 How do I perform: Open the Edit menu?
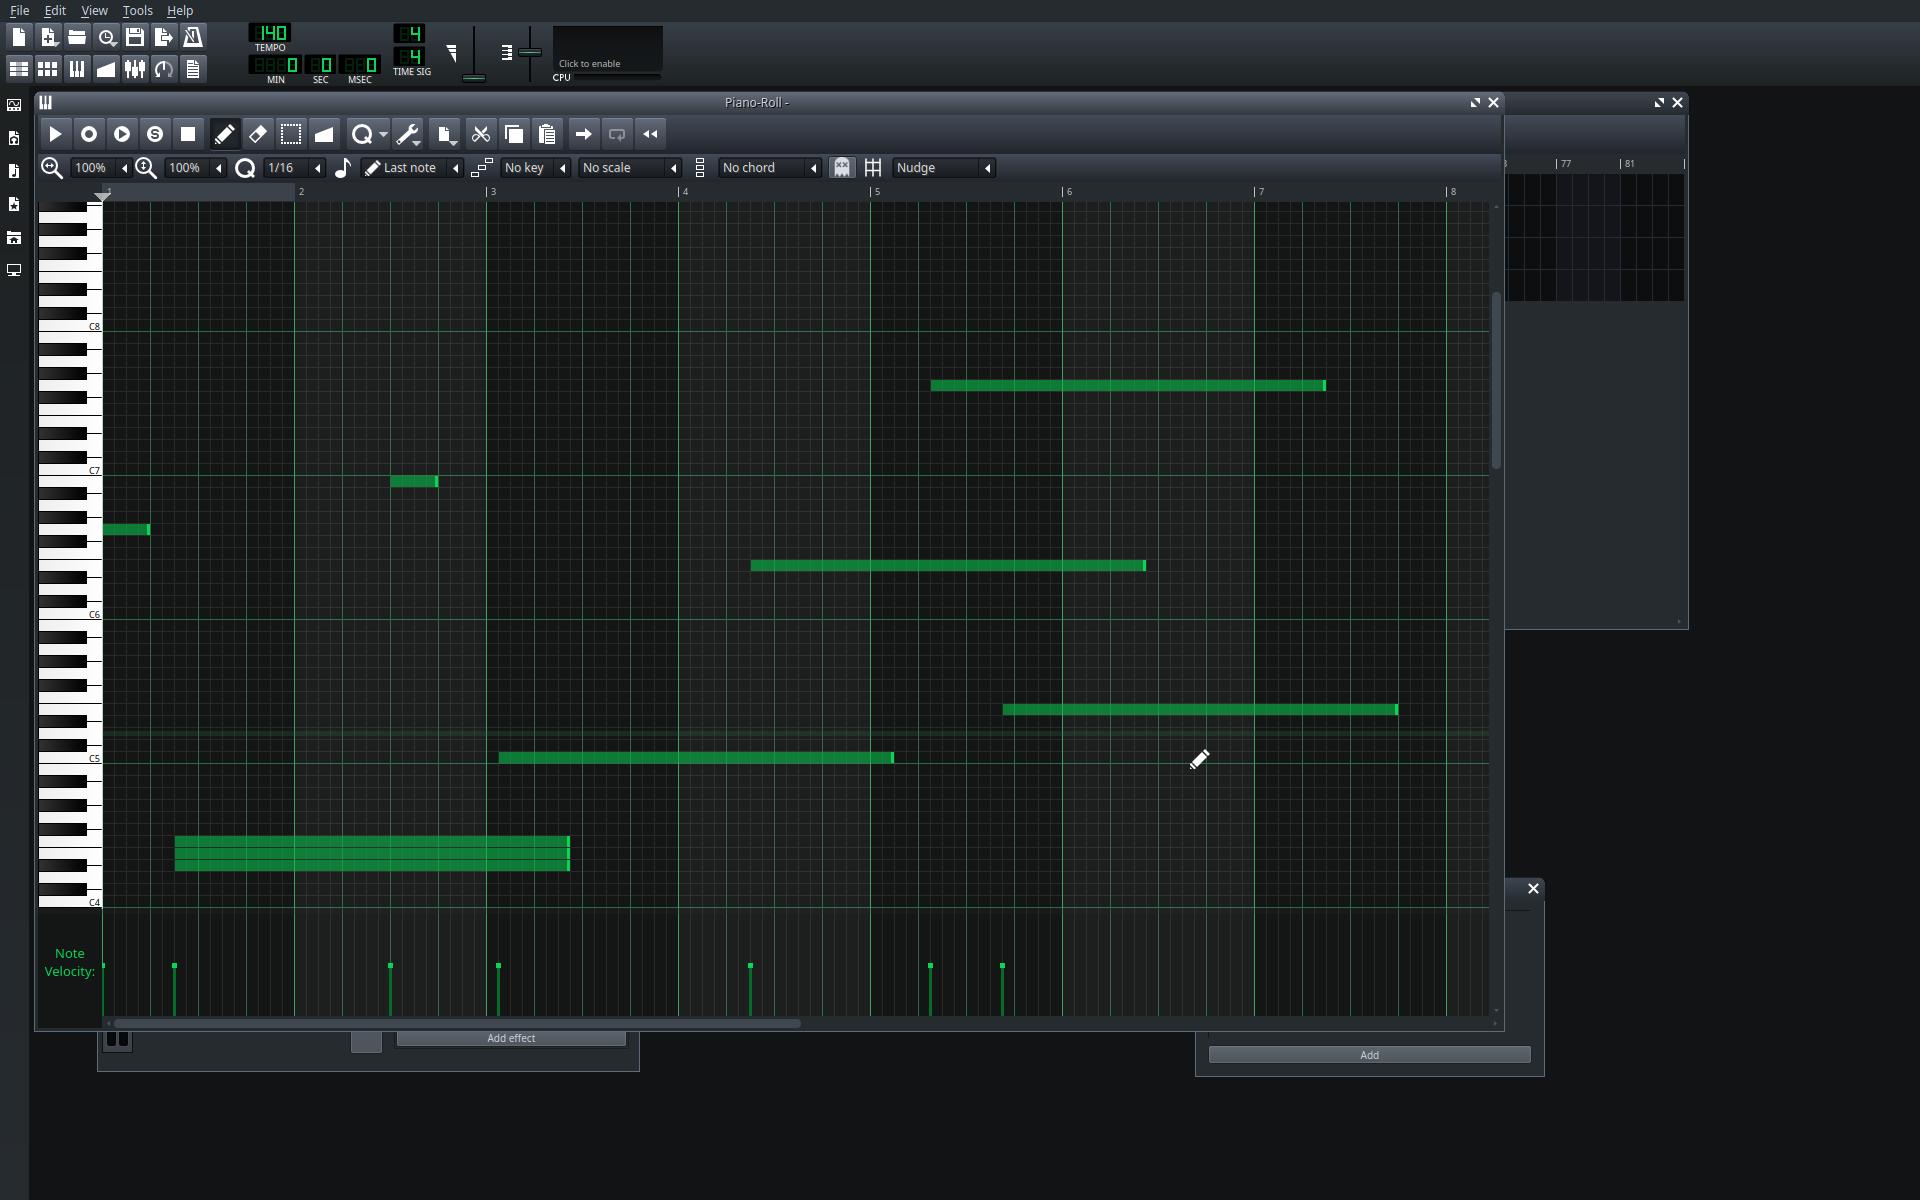pos(55,10)
